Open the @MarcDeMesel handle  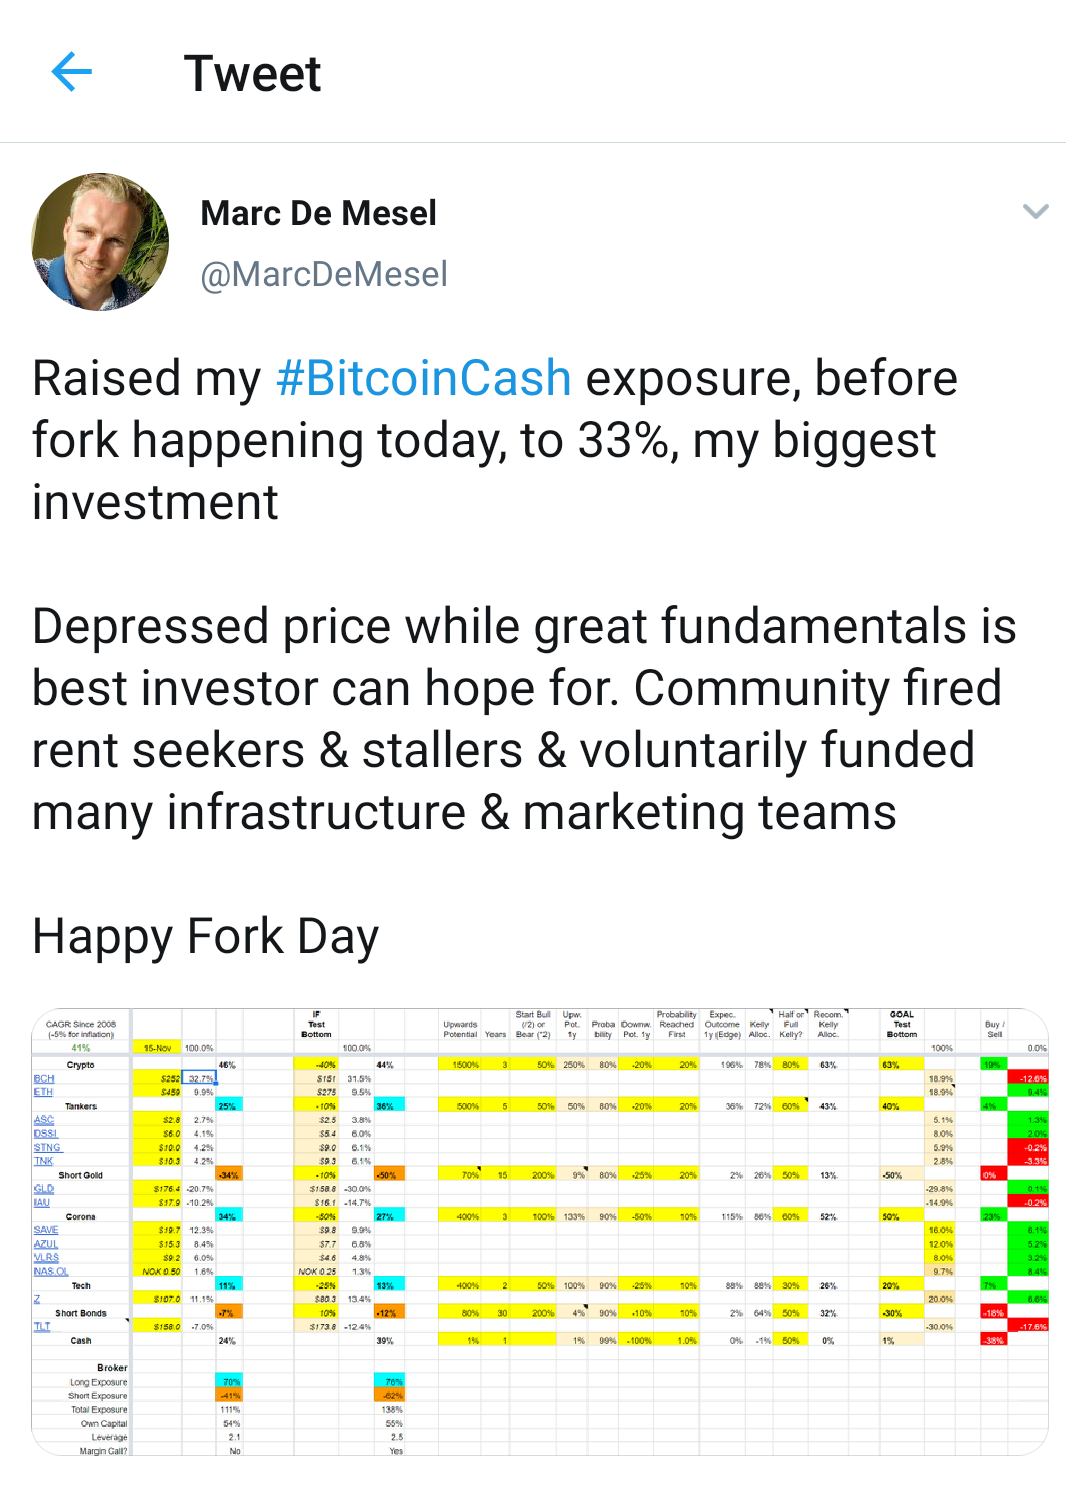pyautogui.click(x=324, y=274)
